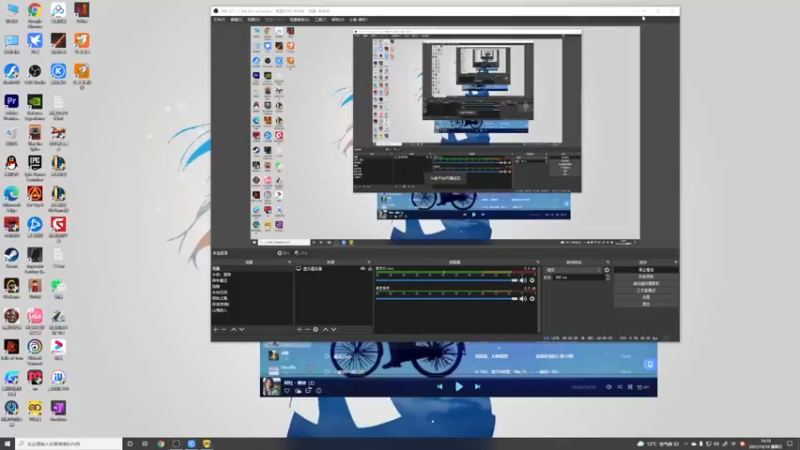Mute the second mixer track (mic/aux)
The image size is (800, 450).
tap(523, 298)
